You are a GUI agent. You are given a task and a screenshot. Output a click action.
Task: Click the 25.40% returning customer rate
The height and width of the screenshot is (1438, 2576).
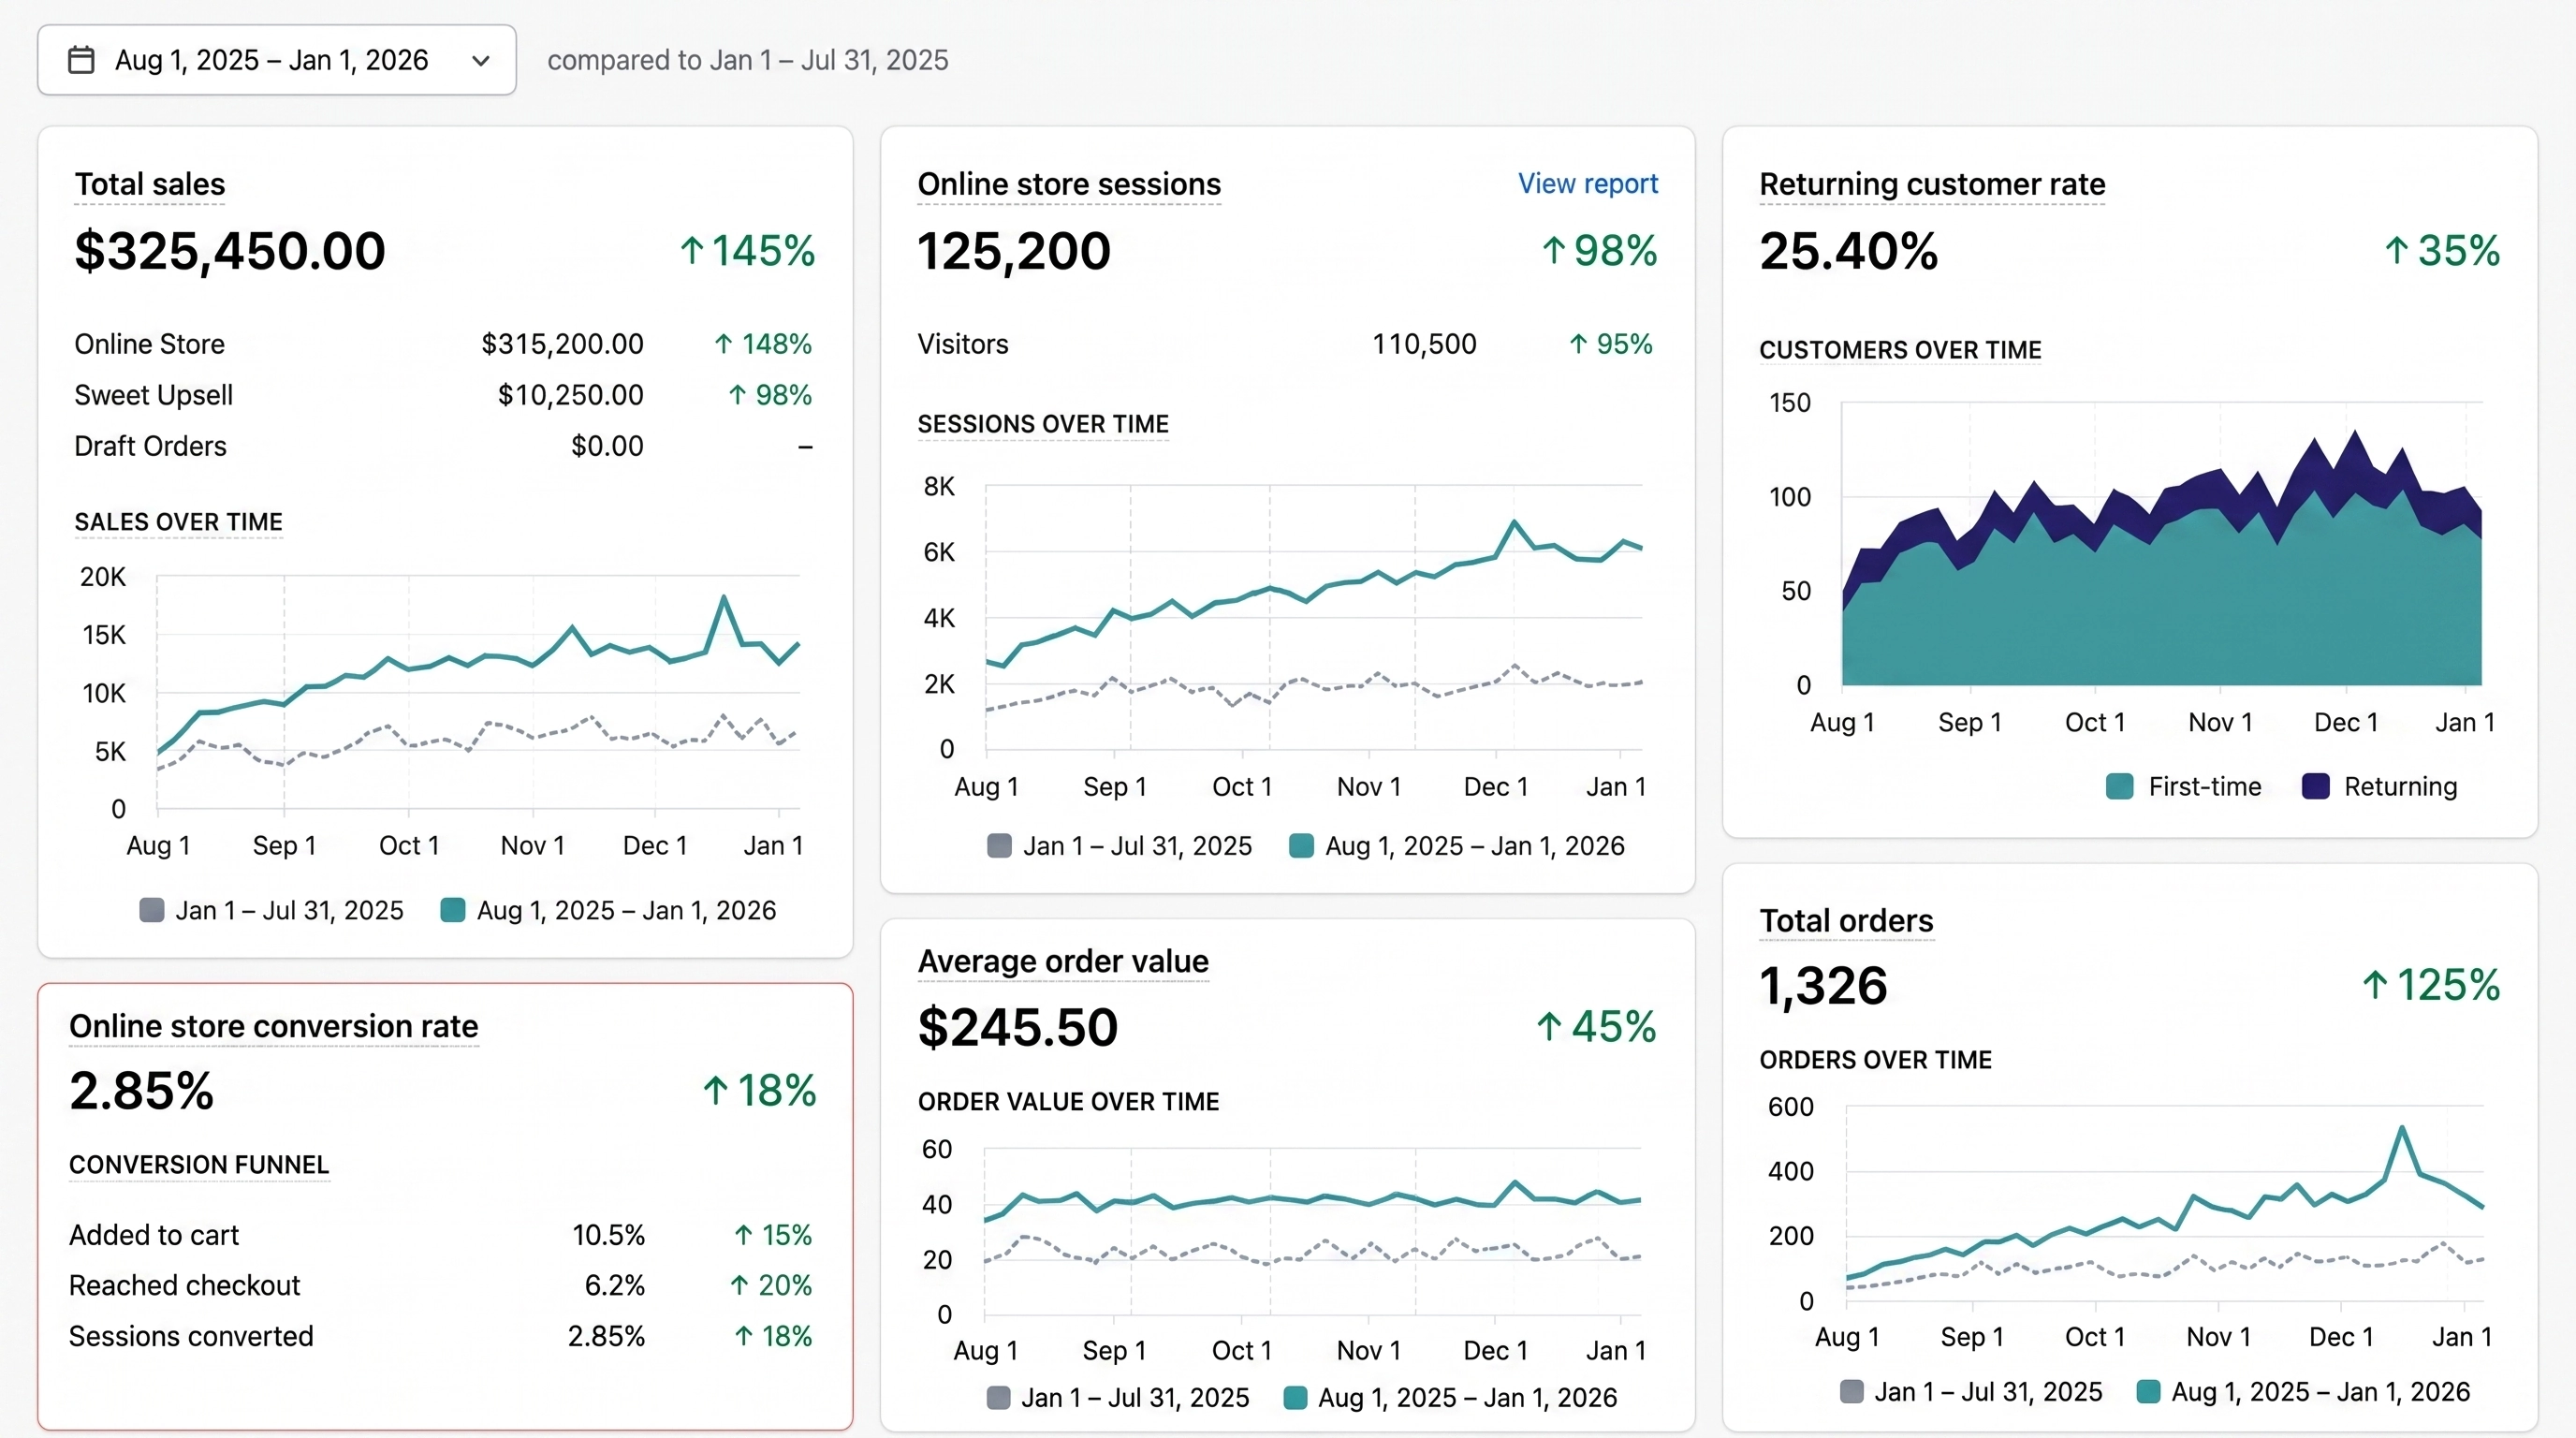[x=1849, y=251]
